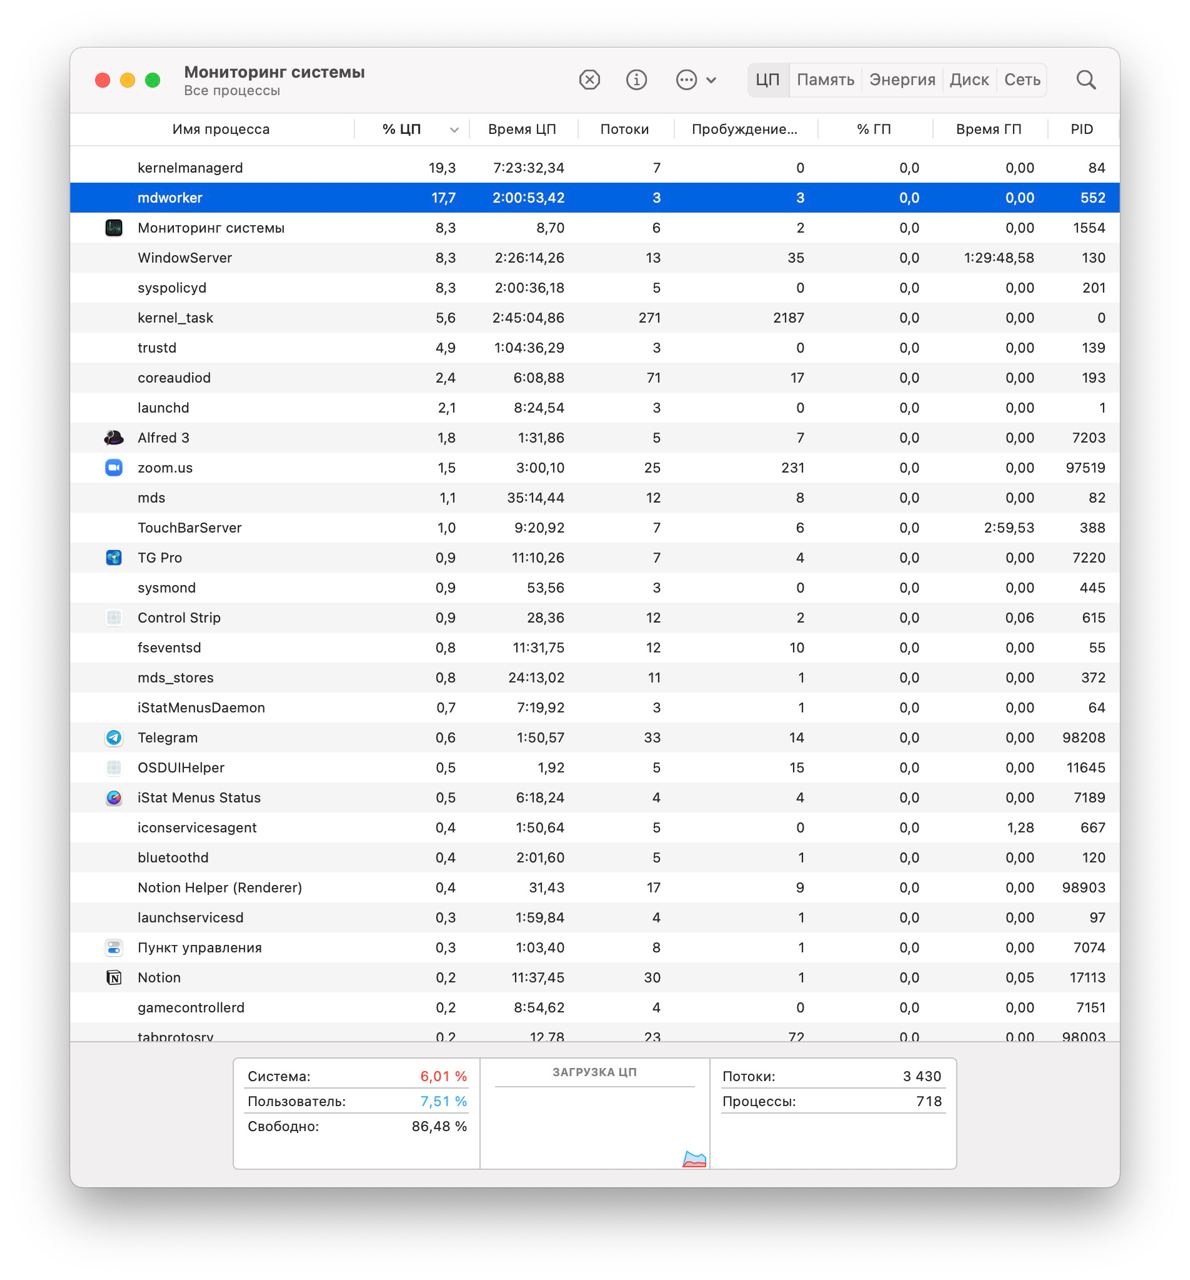Click the search magnifier icon
This screenshot has width=1190, height=1280.
point(1086,80)
